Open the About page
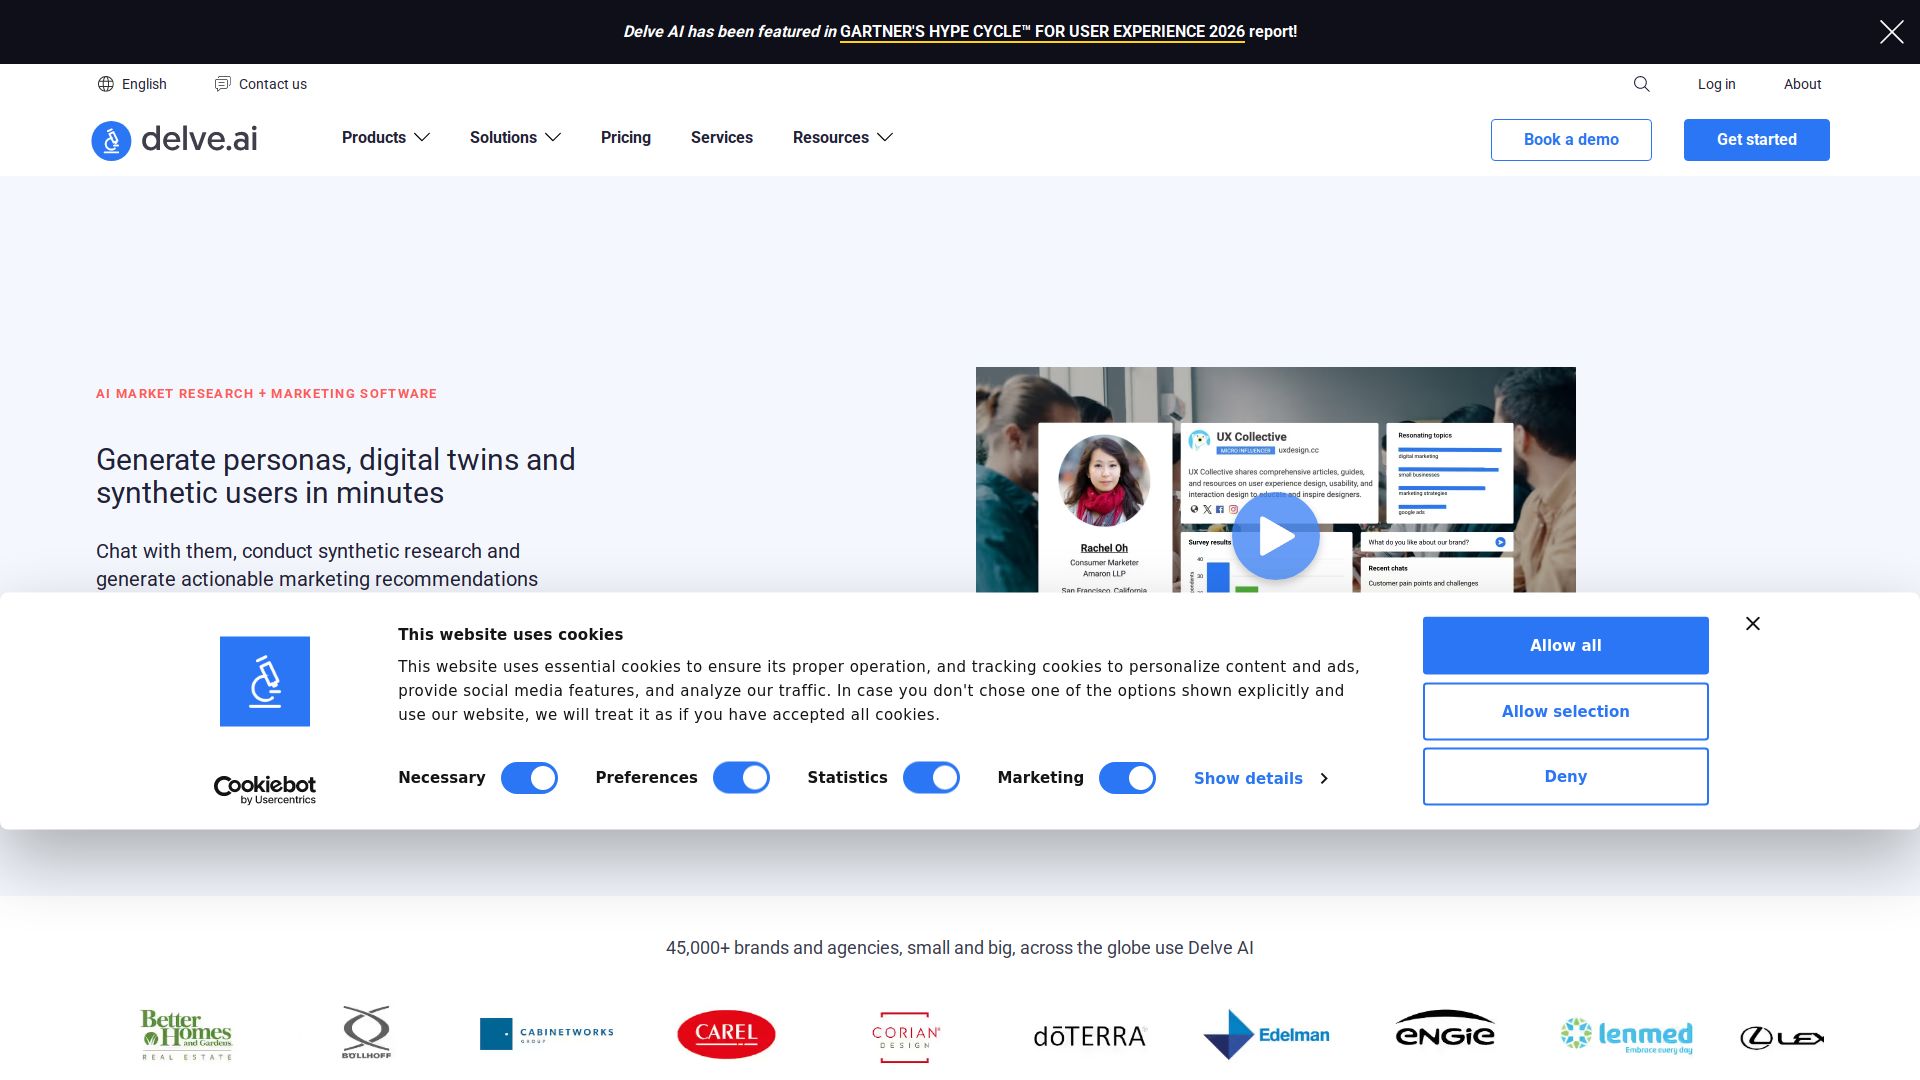The height and width of the screenshot is (1080, 1920). (1802, 84)
